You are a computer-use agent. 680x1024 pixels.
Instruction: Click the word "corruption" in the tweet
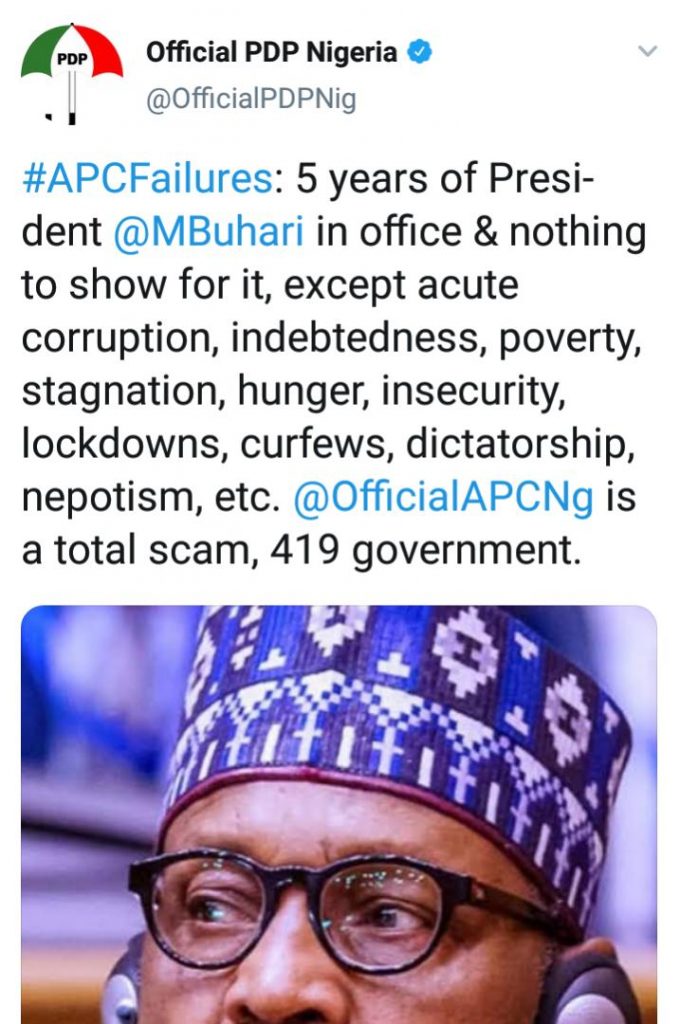pyautogui.click(x=118, y=341)
